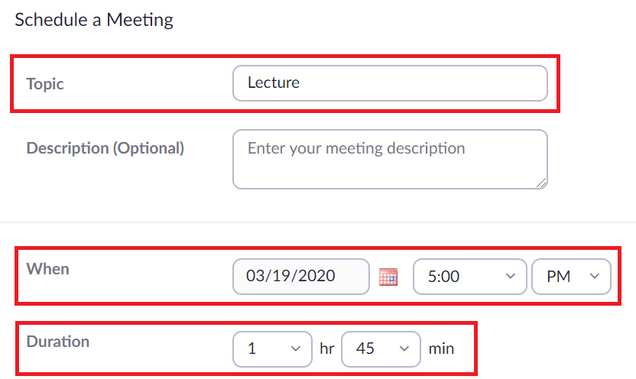
Task: Select the 5:00 start time combo box
Action: click(x=470, y=276)
